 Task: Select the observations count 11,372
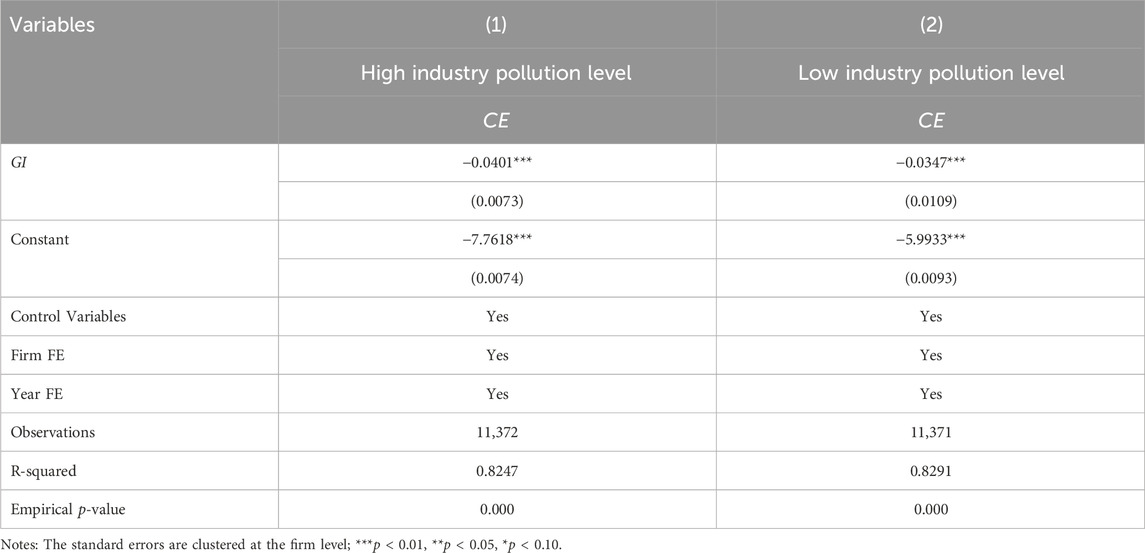pos(497,432)
